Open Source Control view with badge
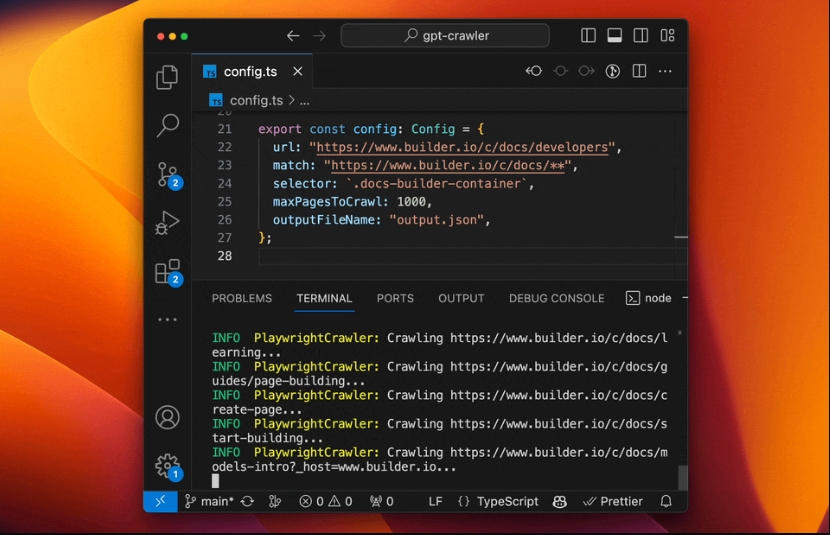The width and height of the screenshot is (830, 535). (167, 174)
